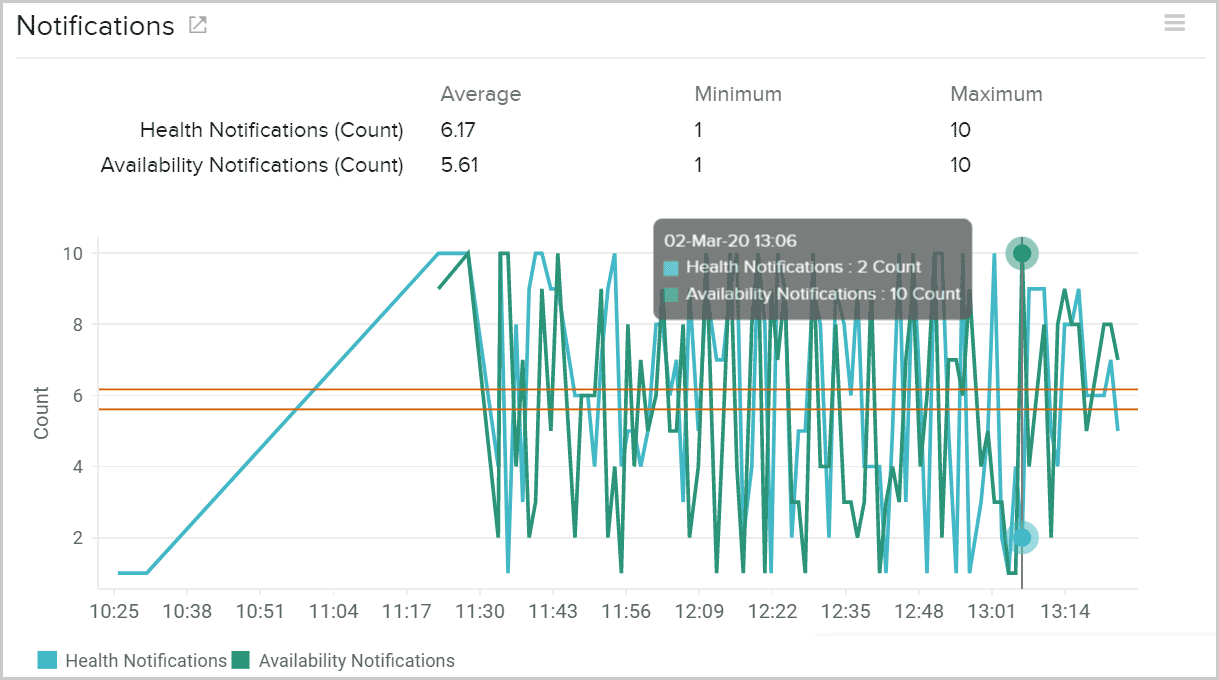Select the teal data point marker at 2

(1021, 538)
